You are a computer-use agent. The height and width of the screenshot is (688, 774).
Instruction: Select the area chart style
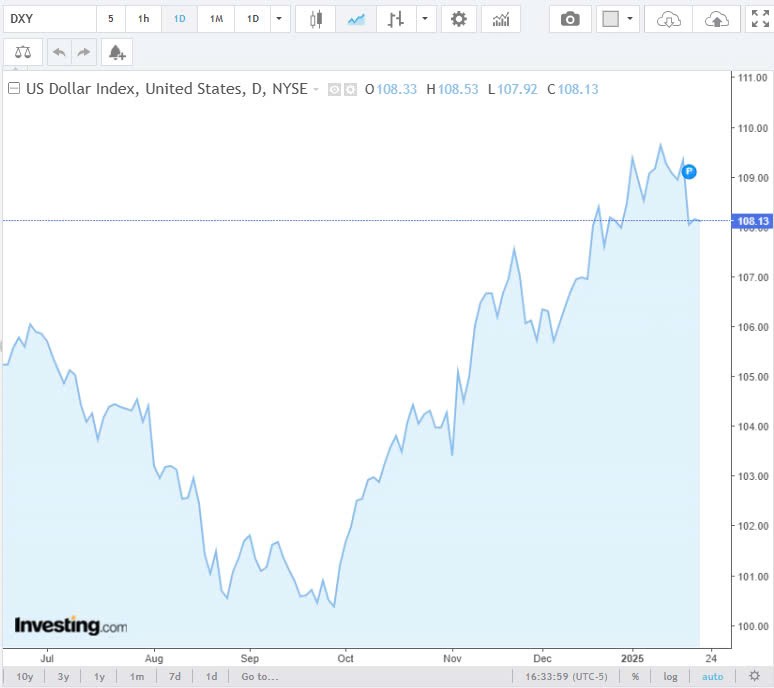tap(356, 19)
